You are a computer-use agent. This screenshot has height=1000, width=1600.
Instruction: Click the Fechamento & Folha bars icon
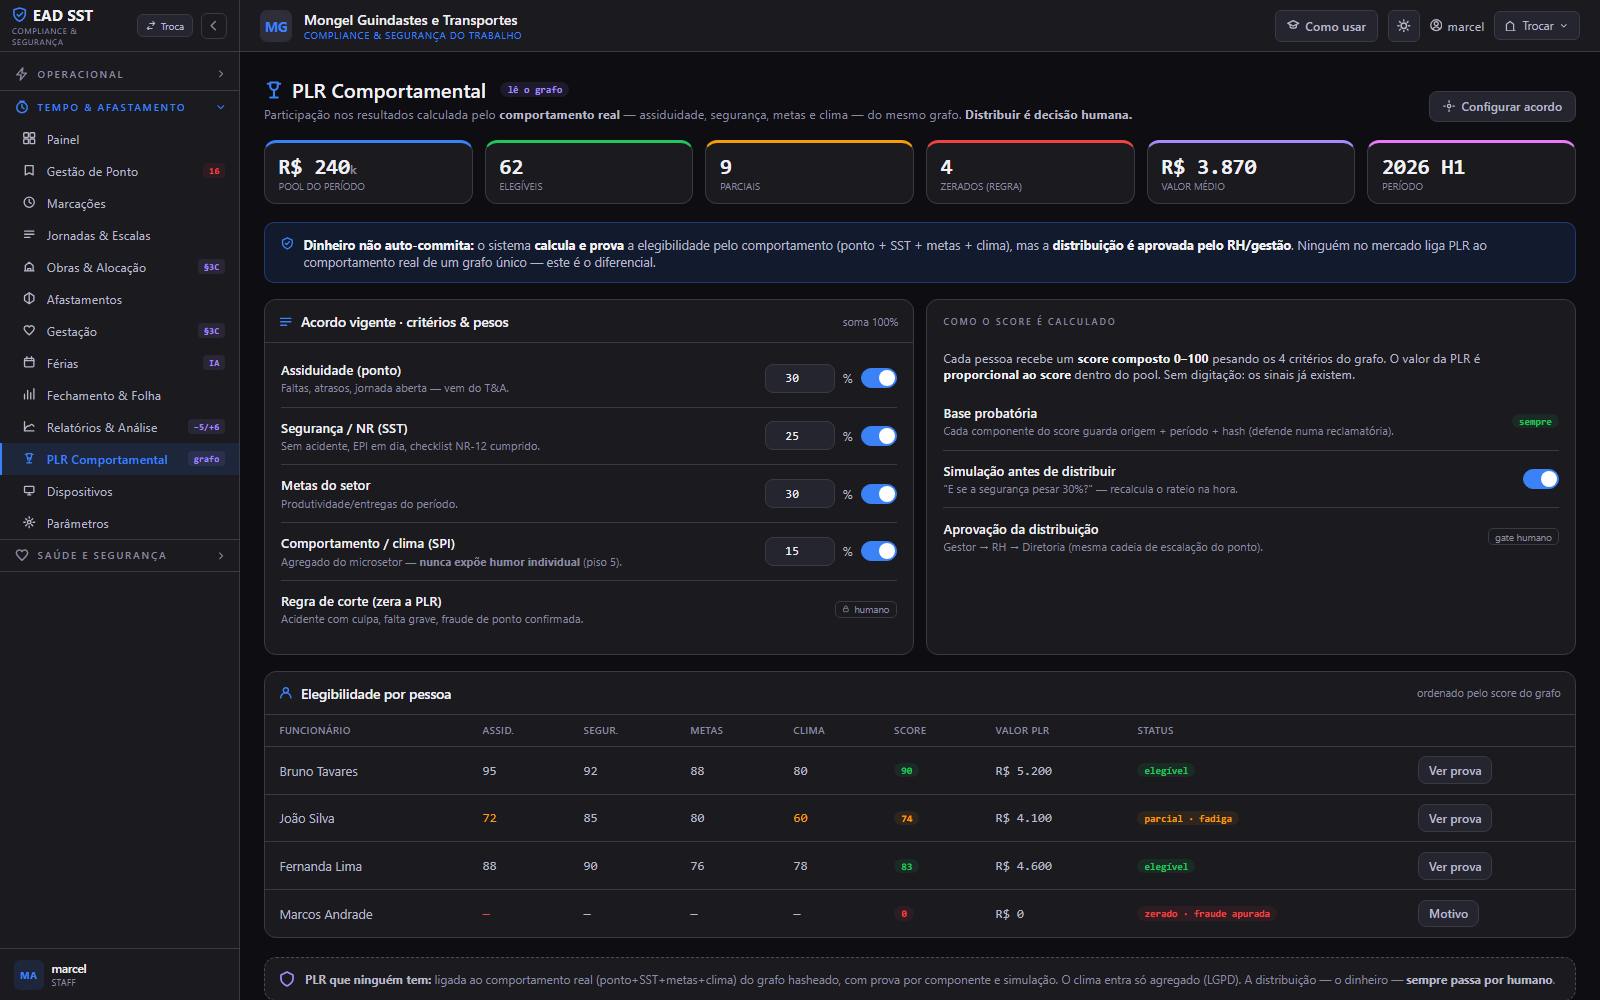point(29,395)
